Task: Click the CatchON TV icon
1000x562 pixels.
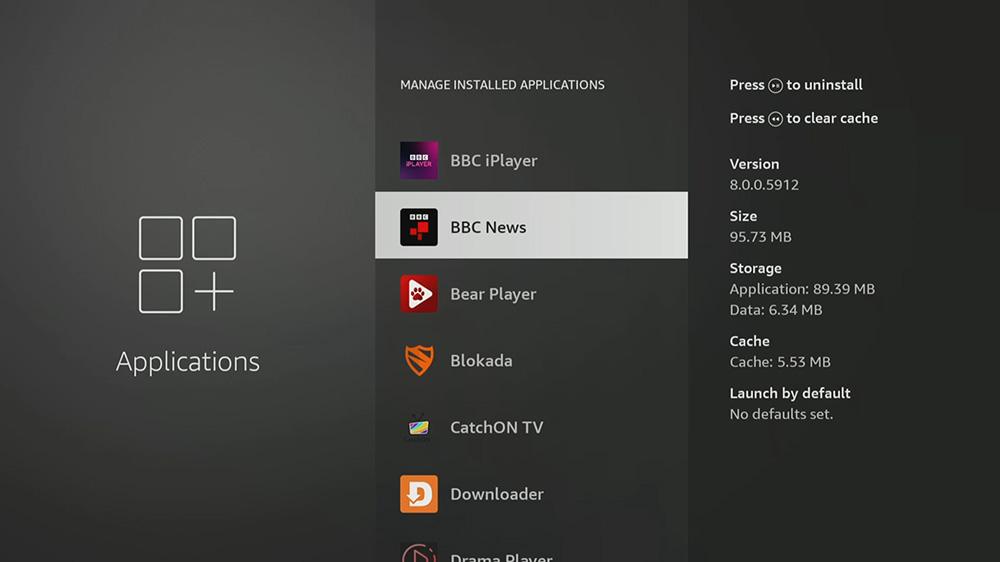Action: coord(419,427)
